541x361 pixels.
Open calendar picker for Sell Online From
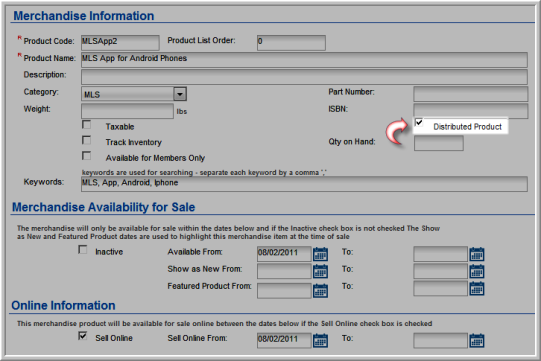pyautogui.click(x=320, y=340)
